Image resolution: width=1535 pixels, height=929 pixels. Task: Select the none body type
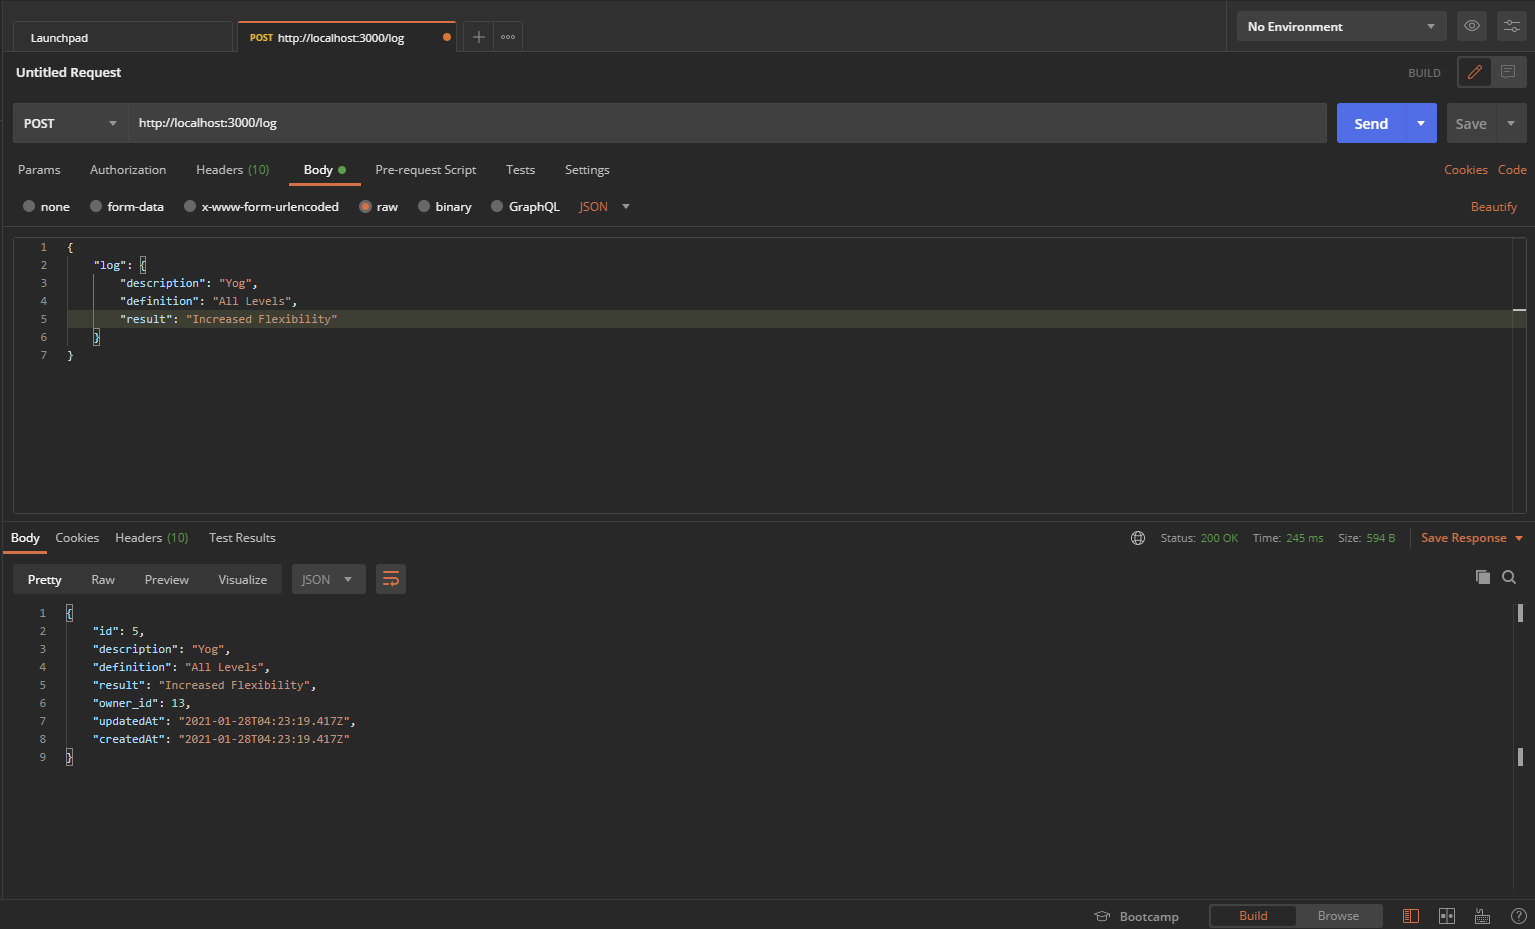[x=46, y=207]
